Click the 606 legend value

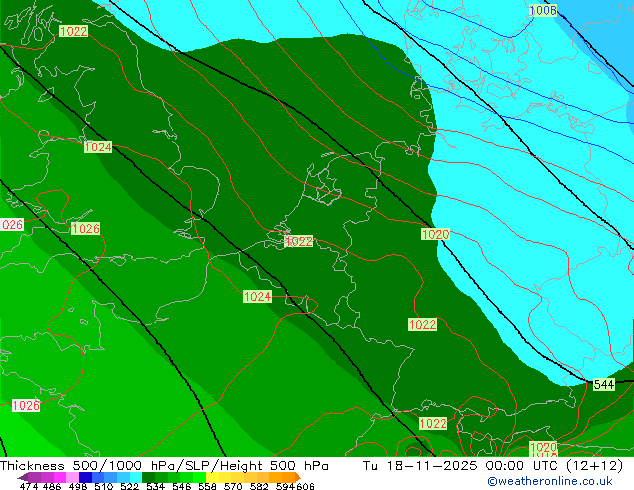click(x=305, y=486)
